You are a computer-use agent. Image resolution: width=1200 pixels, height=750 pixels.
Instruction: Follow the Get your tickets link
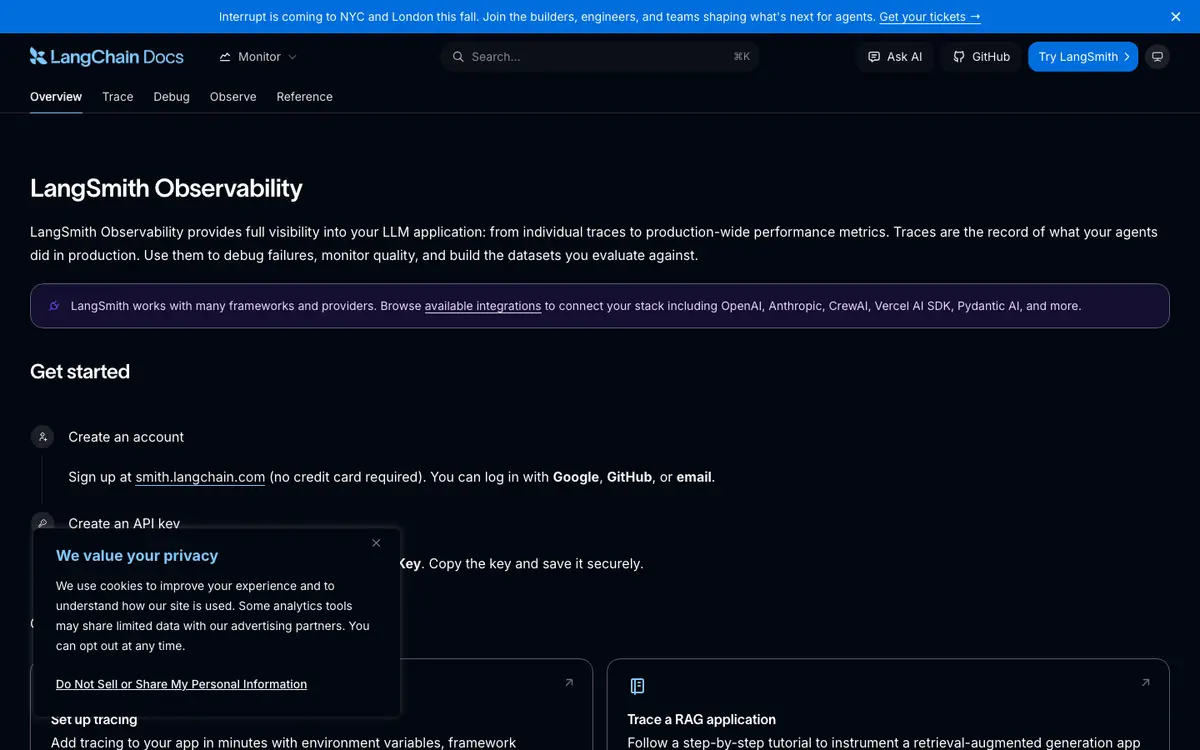(930, 17)
